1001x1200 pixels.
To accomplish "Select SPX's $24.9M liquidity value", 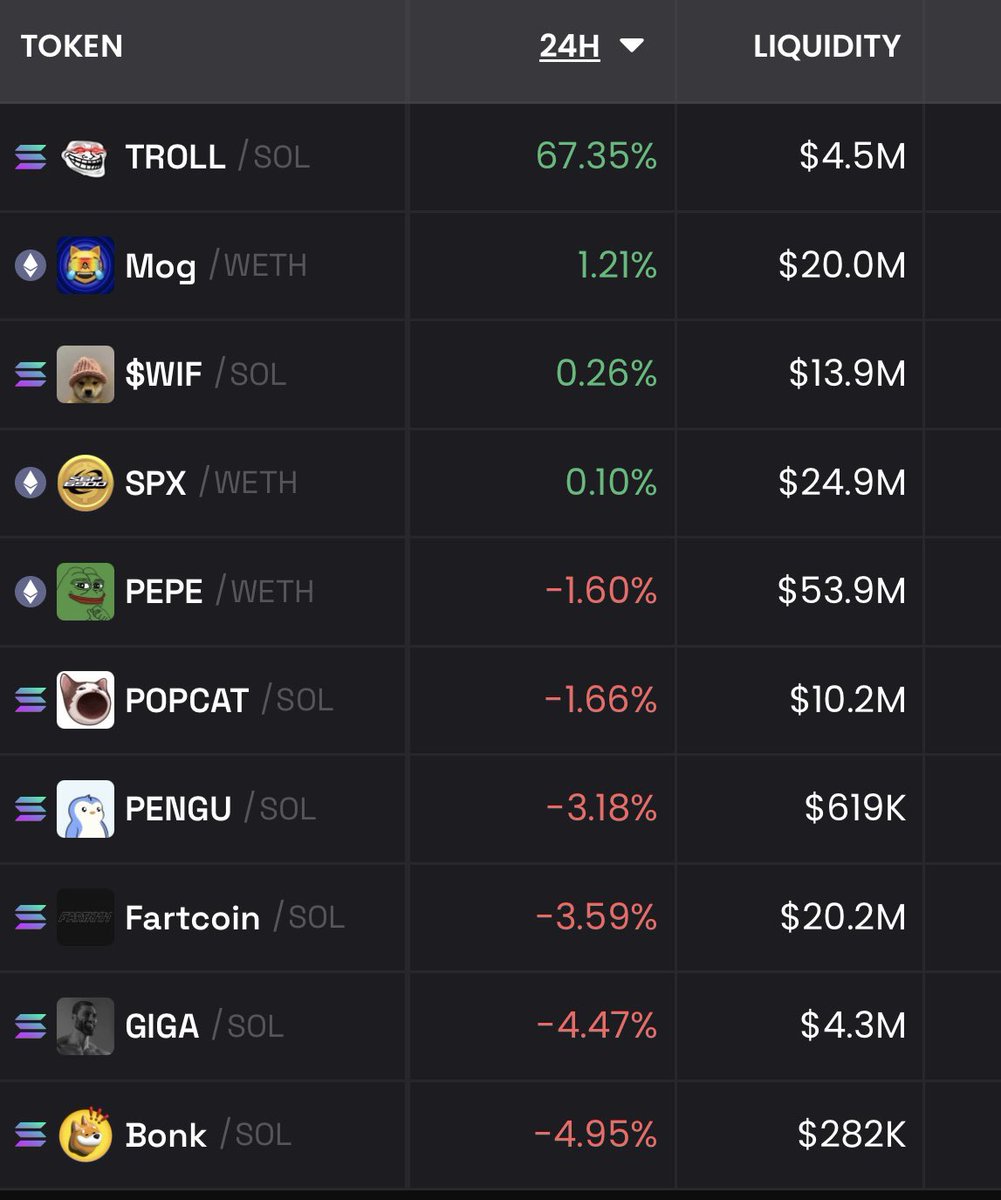I will point(842,482).
